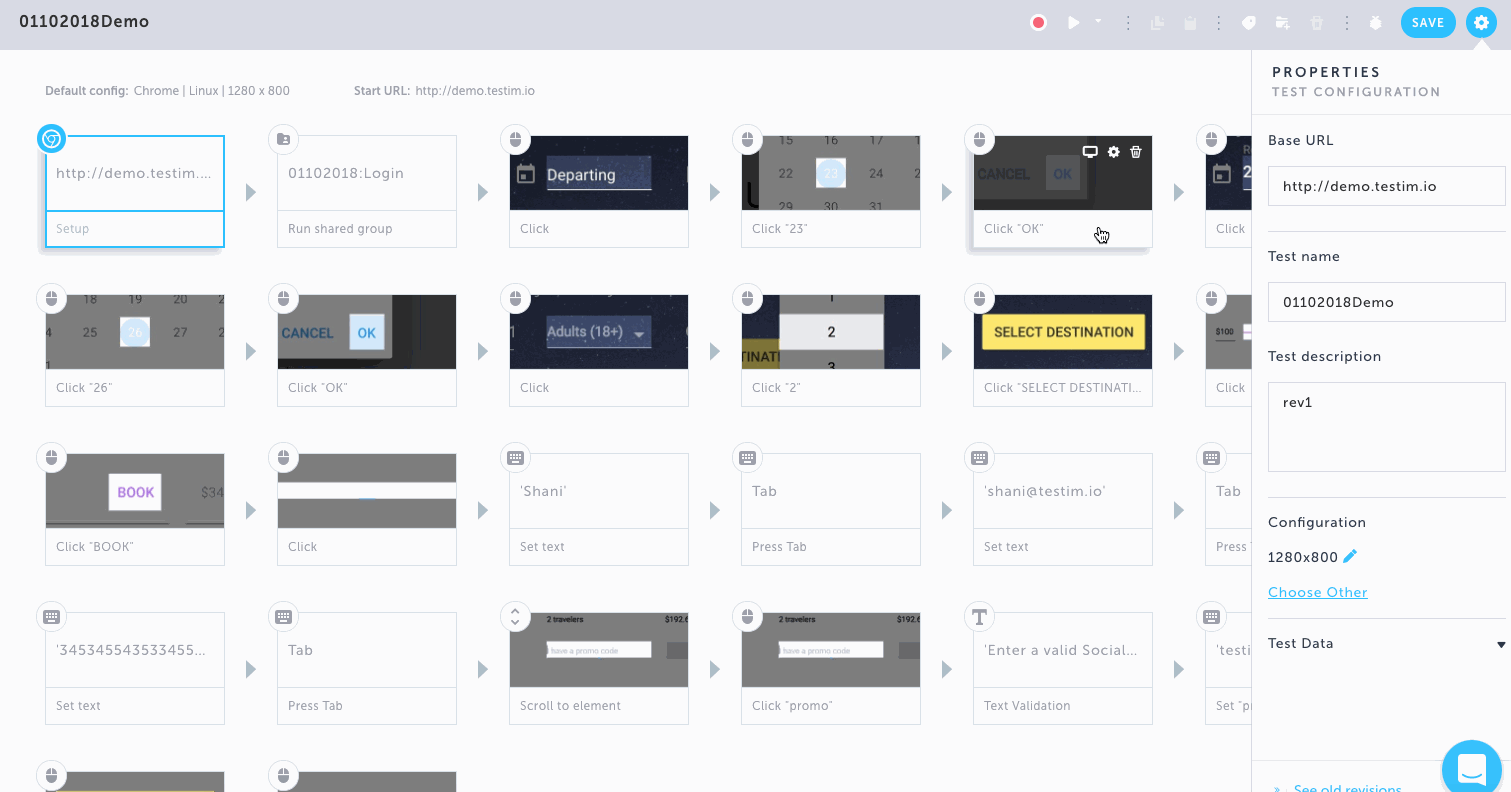Click the scroll icon on the Scroll to element step
1511x792 pixels.
click(x=515, y=616)
